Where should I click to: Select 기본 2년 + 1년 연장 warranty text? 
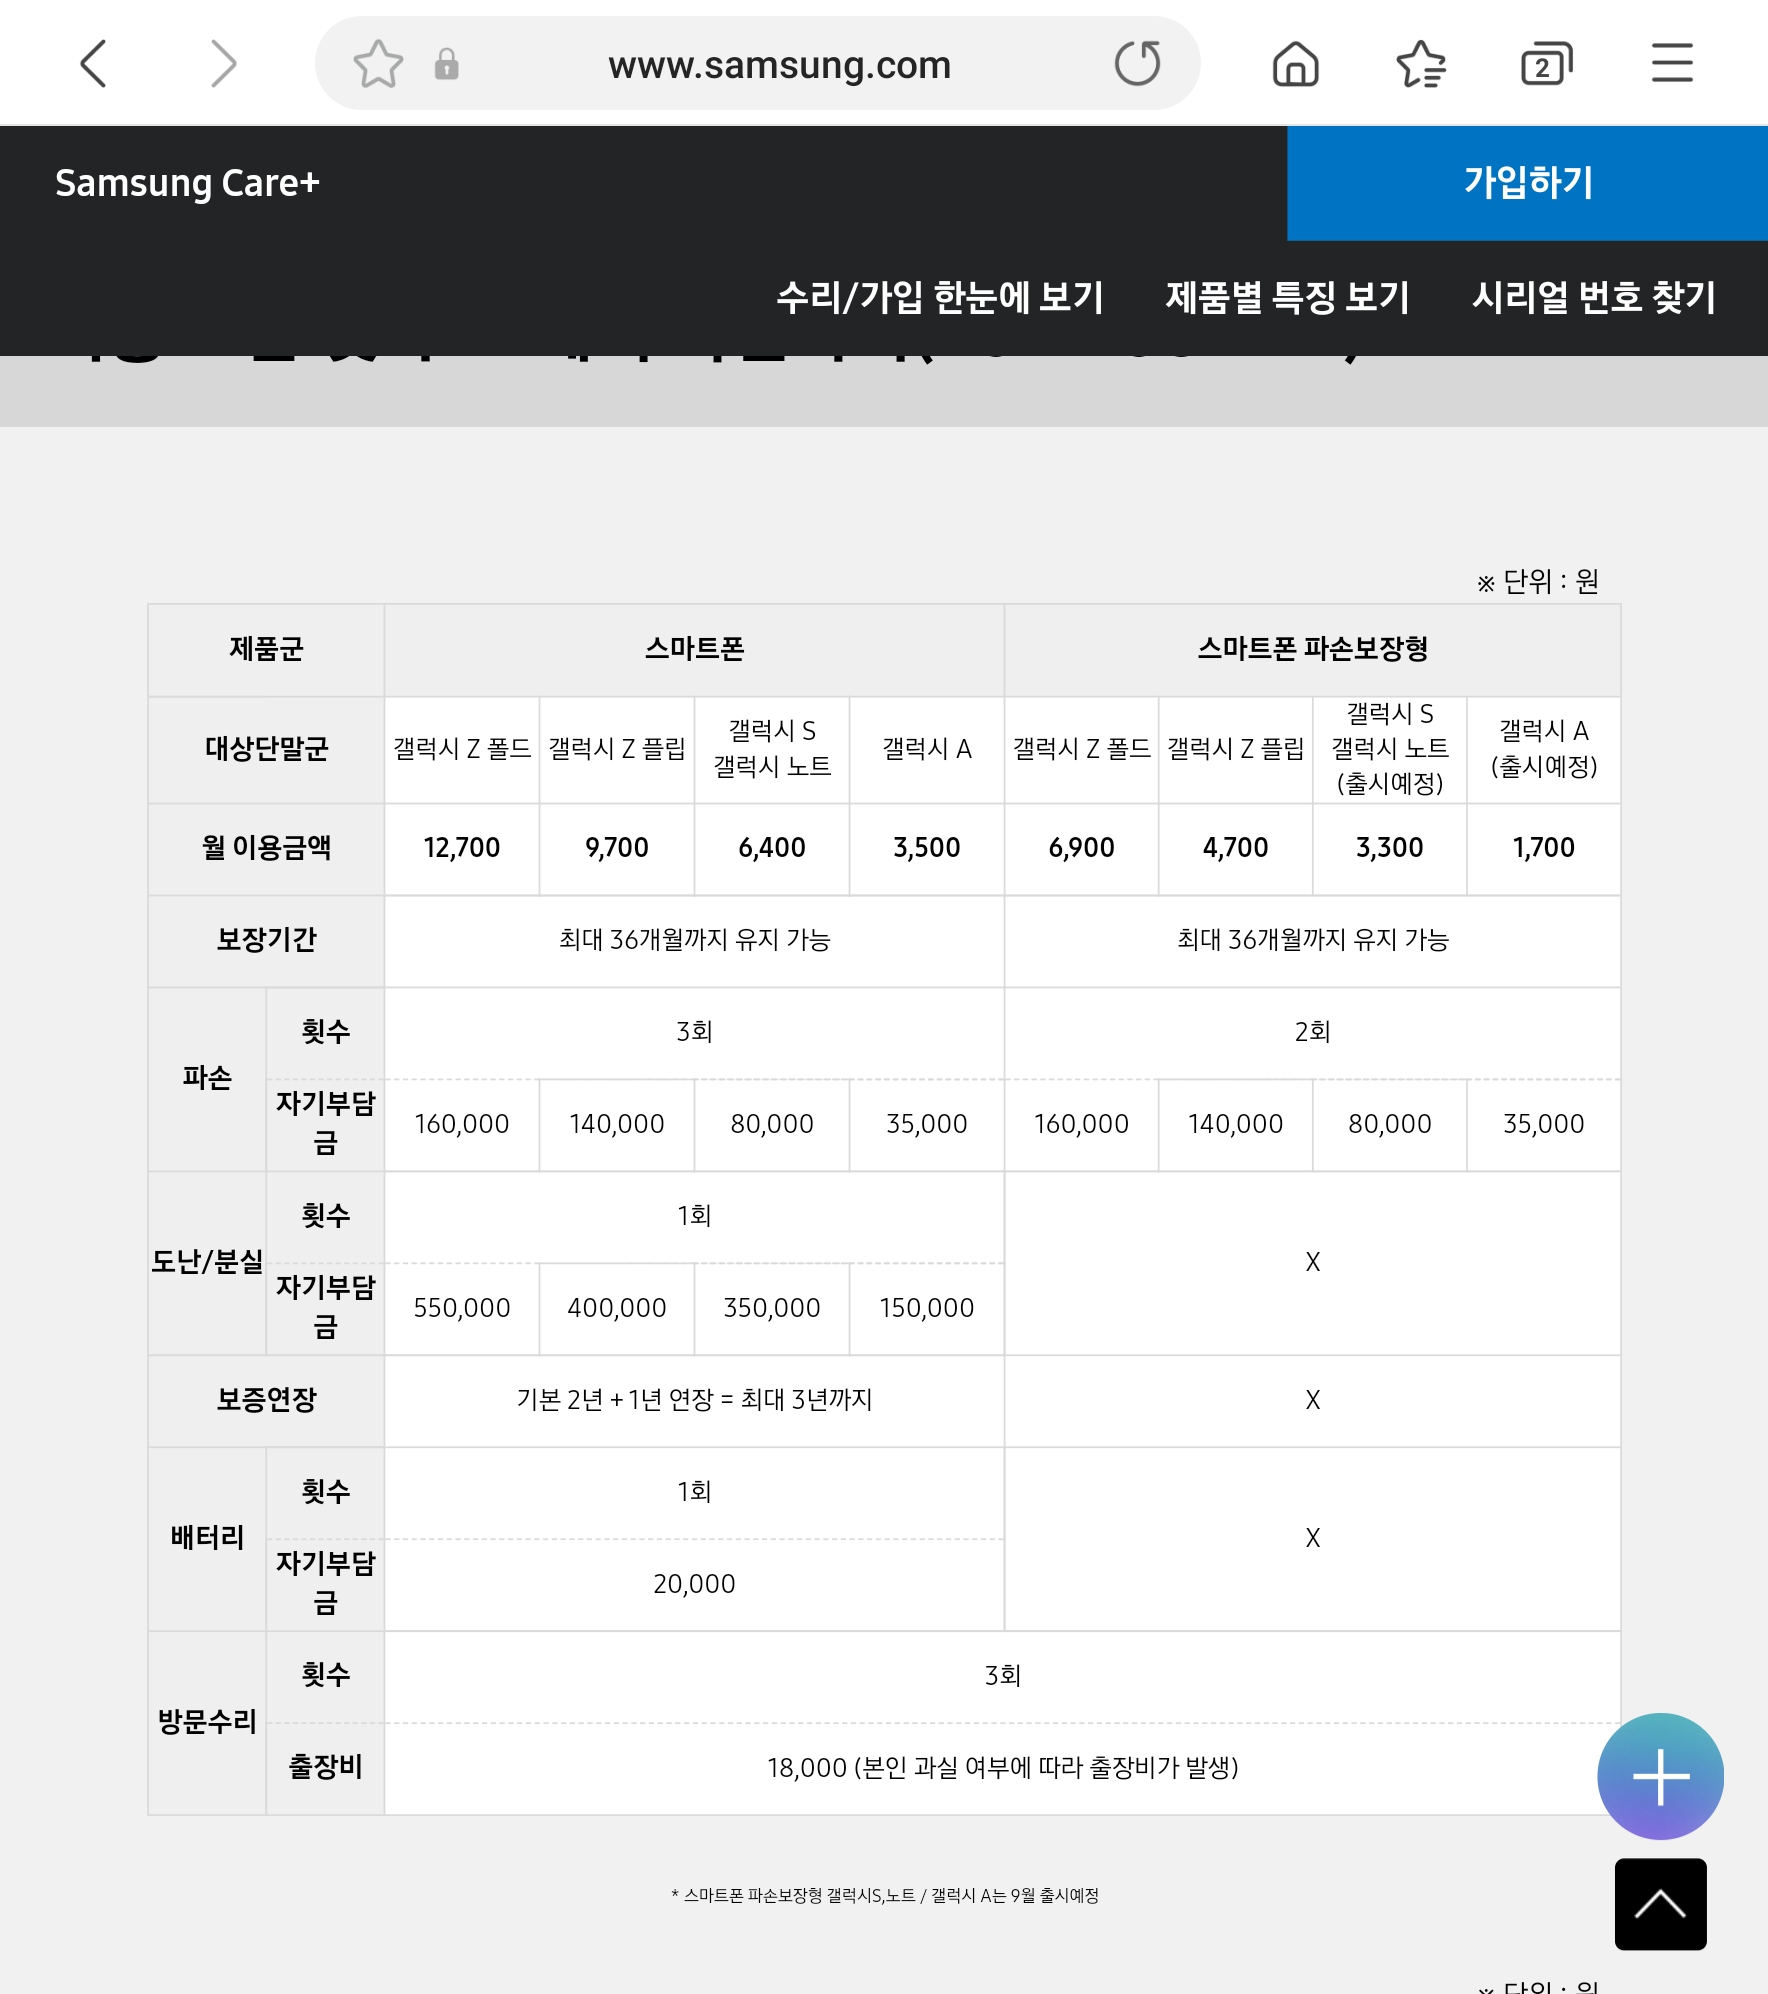[694, 1400]
